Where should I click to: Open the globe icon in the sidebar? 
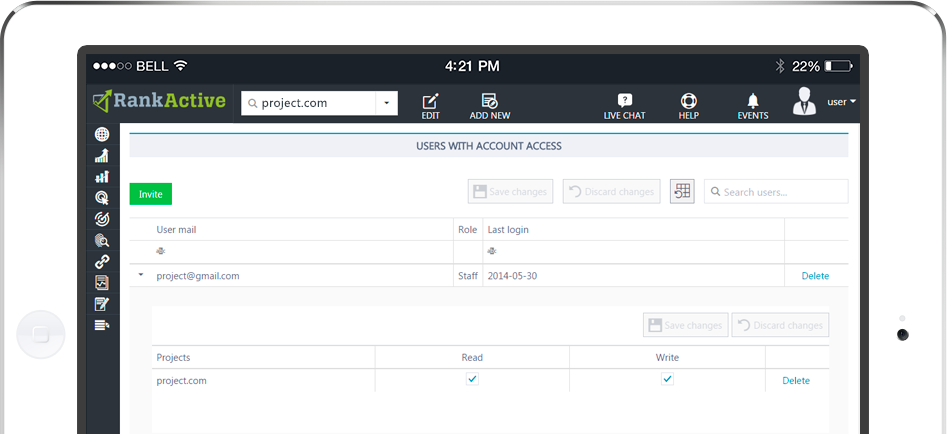click(x=102, y=134)
